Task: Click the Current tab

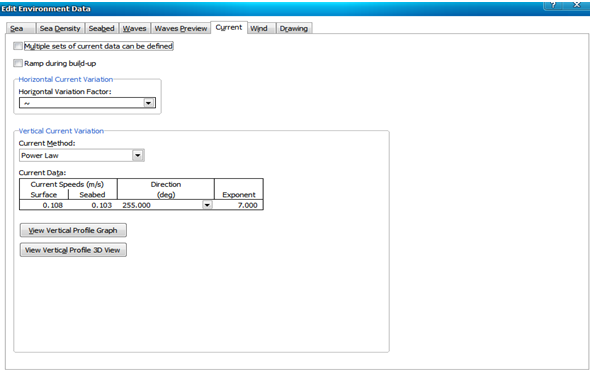Action: [x=229, y=27]
